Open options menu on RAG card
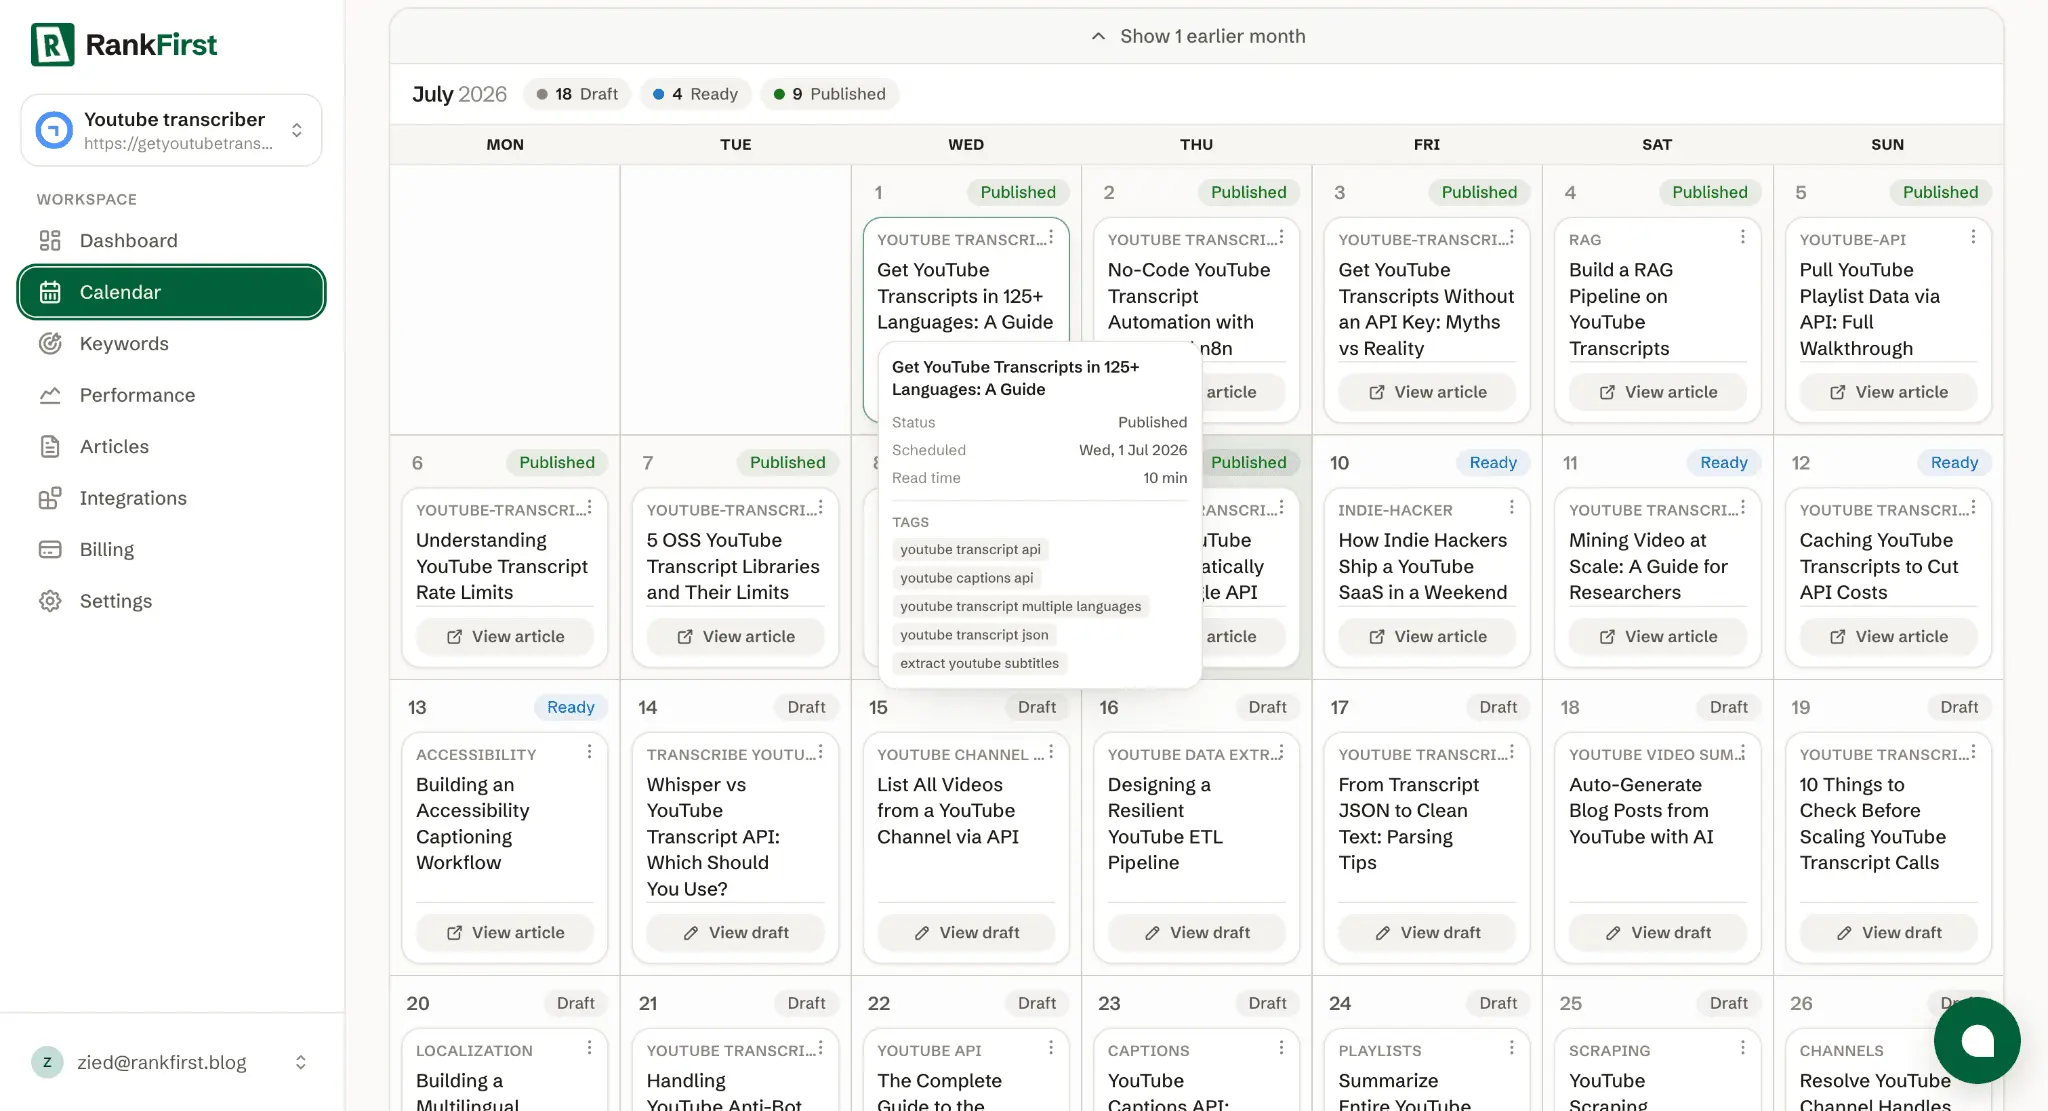The image size is (2048, 1111). pos(1742,237)
